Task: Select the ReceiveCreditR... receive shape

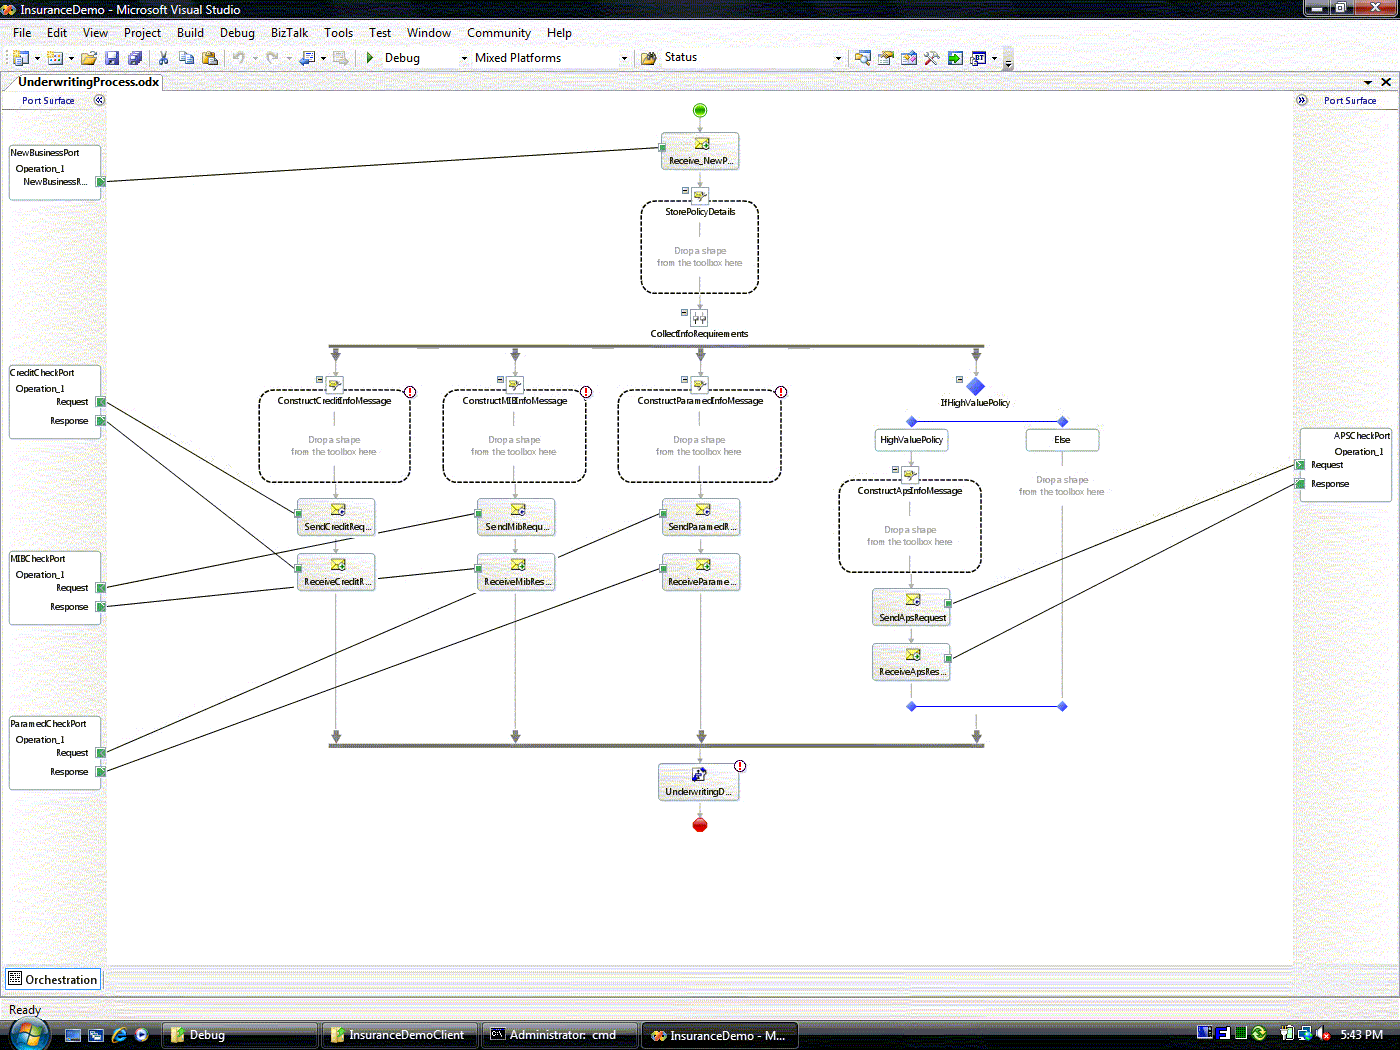Action: click(336, 572)
